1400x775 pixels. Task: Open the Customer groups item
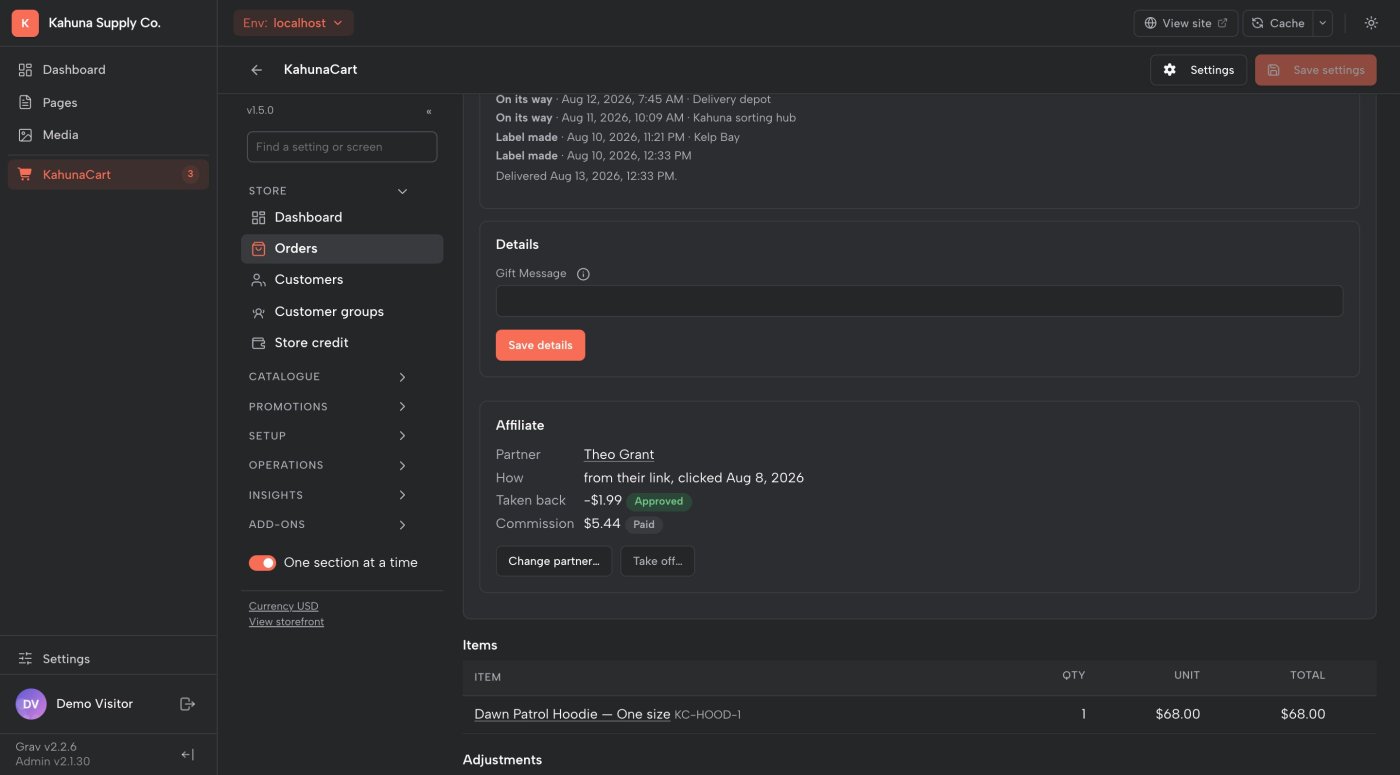(x=342, y=311)
